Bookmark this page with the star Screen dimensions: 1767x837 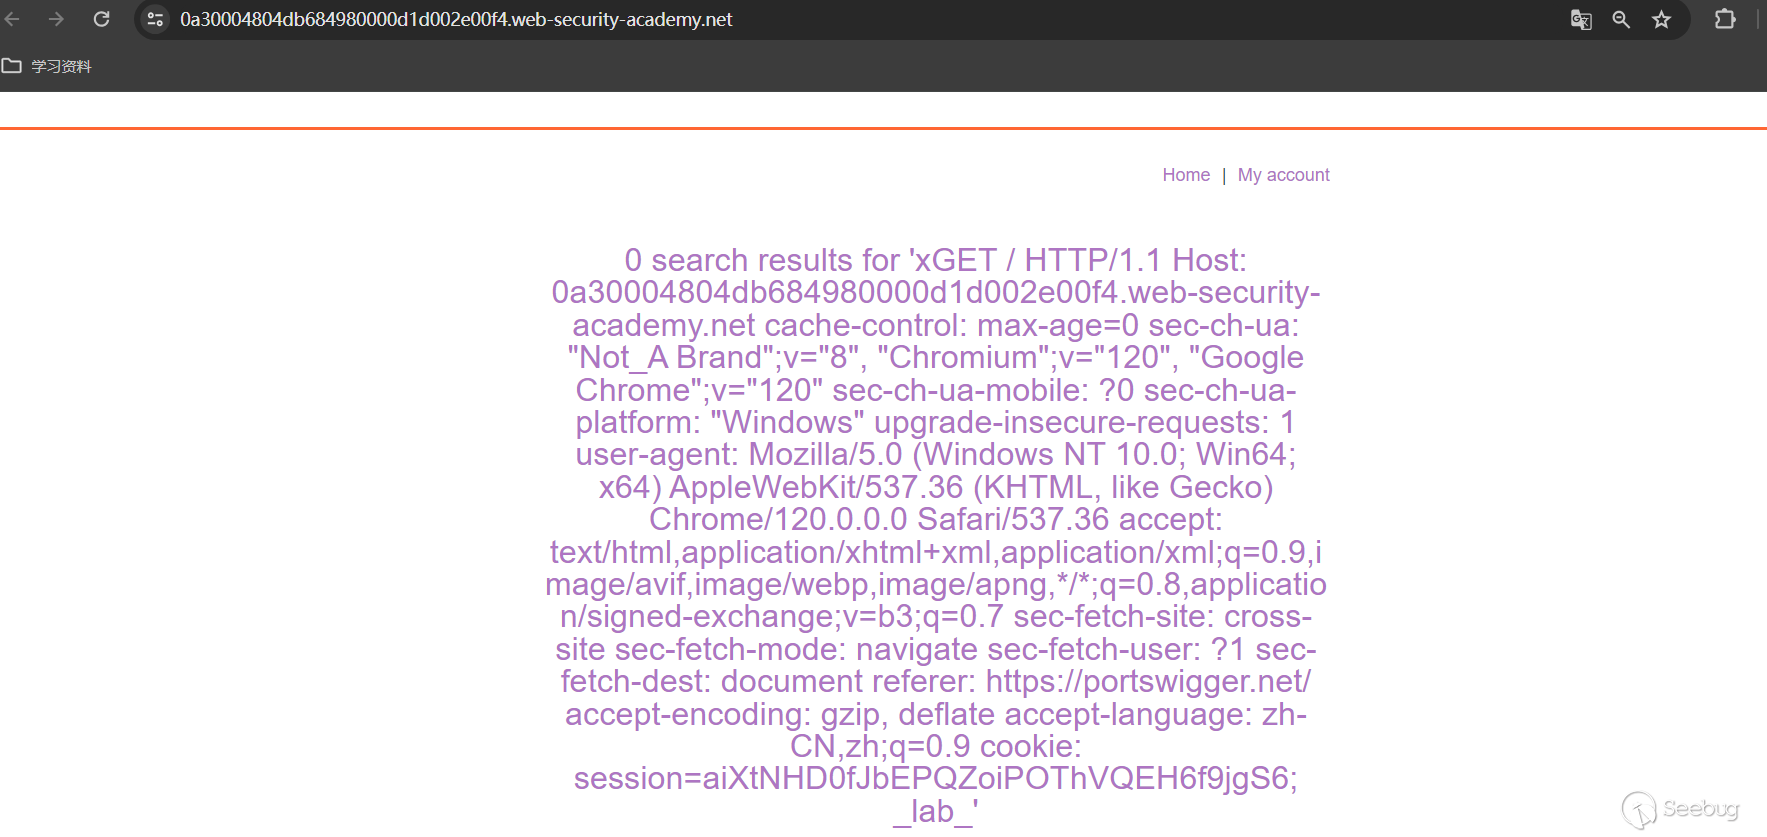pyautogui.click(x=1661, y=19)
